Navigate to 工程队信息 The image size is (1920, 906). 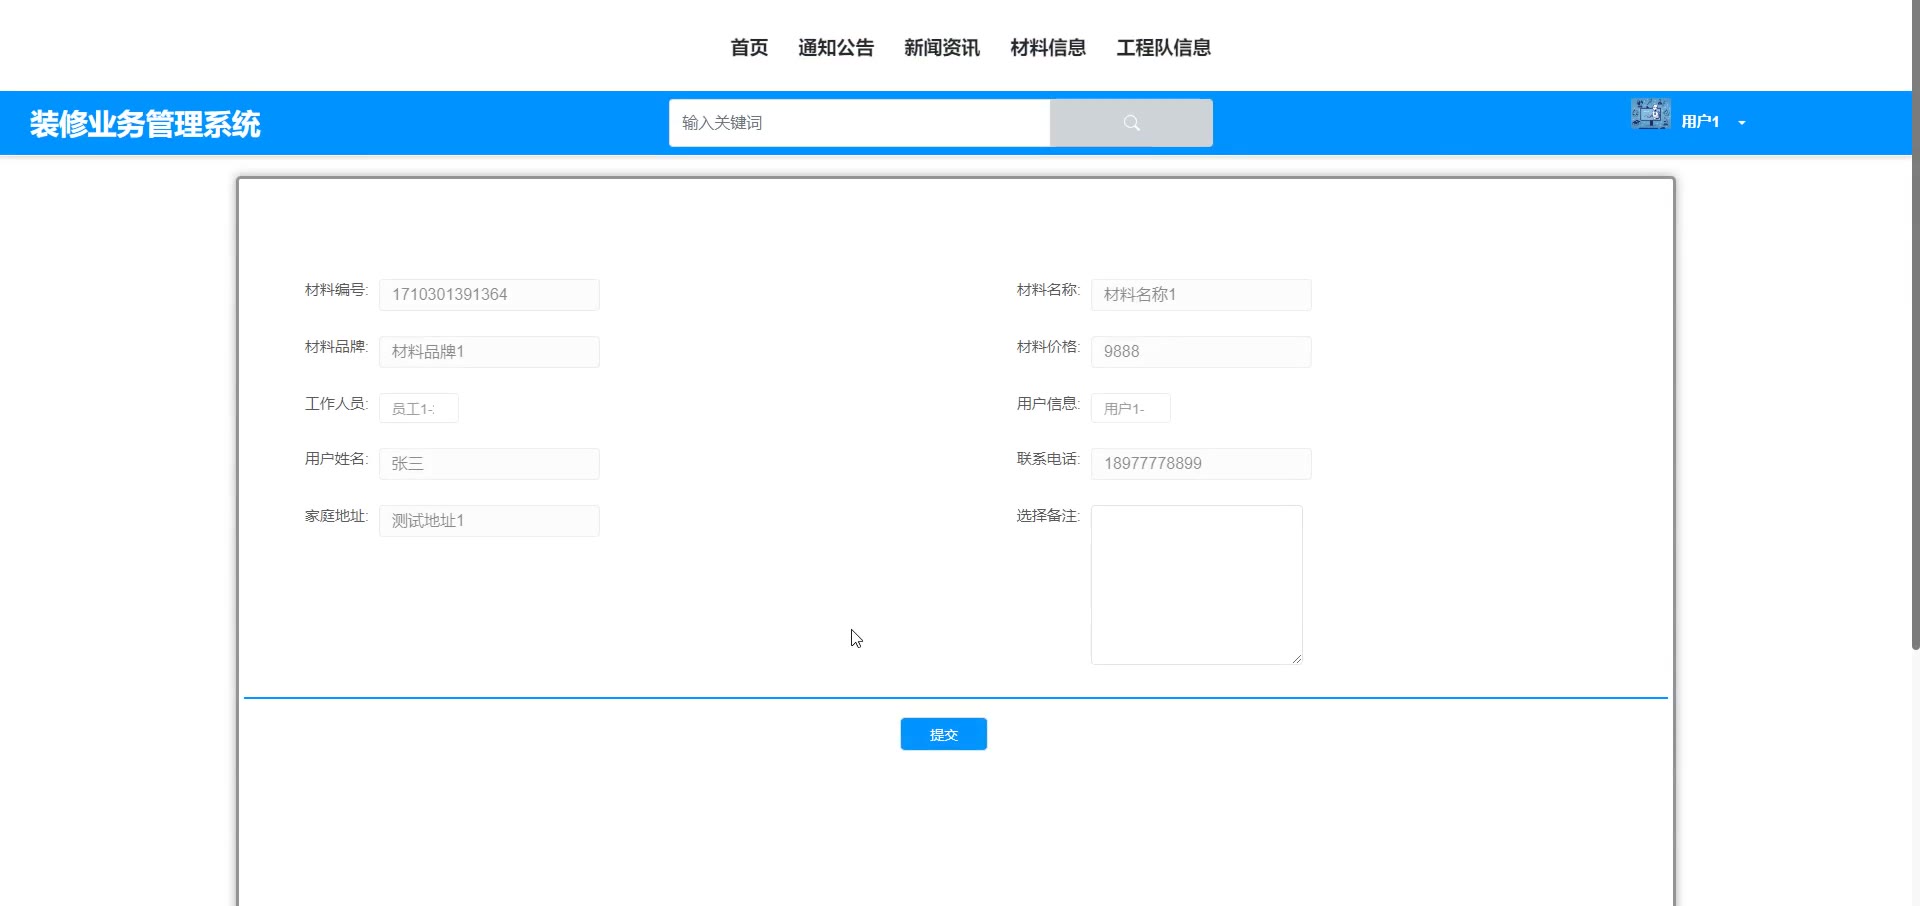[x=1163, y=47]
